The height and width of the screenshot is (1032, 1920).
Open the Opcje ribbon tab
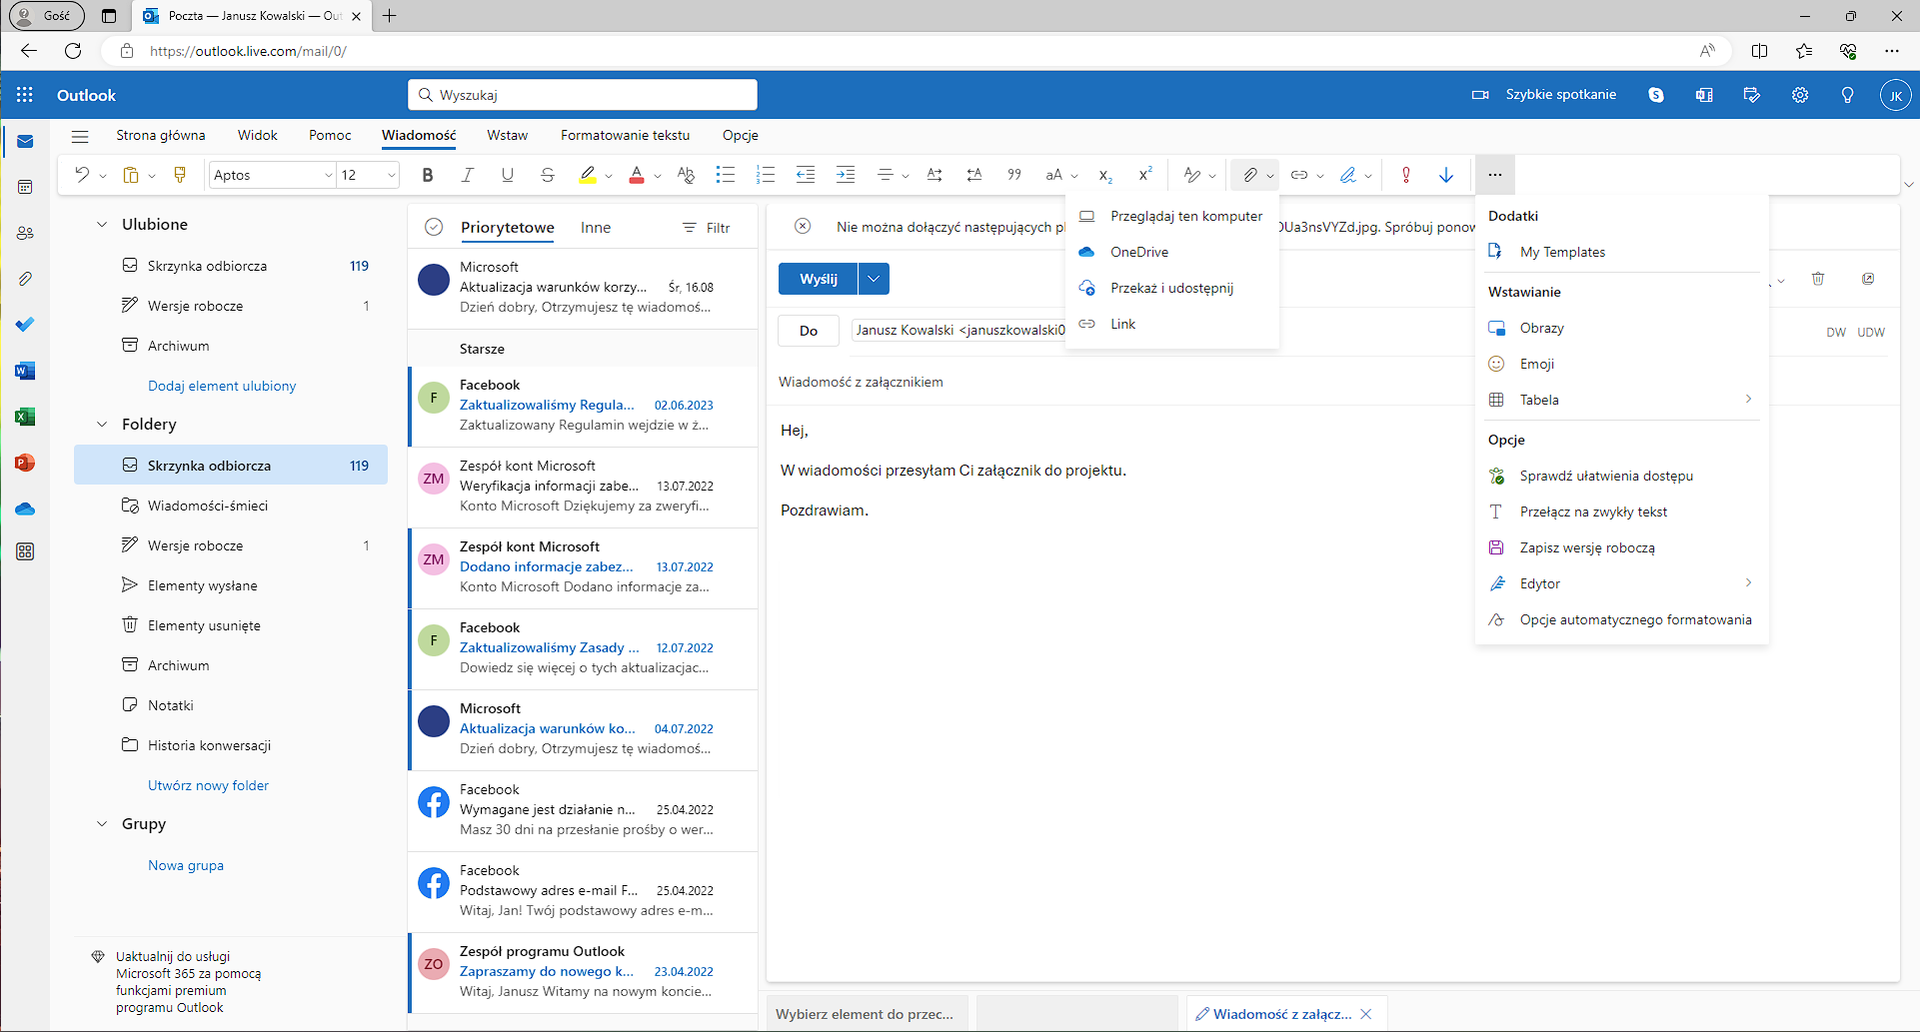point(740,135)
